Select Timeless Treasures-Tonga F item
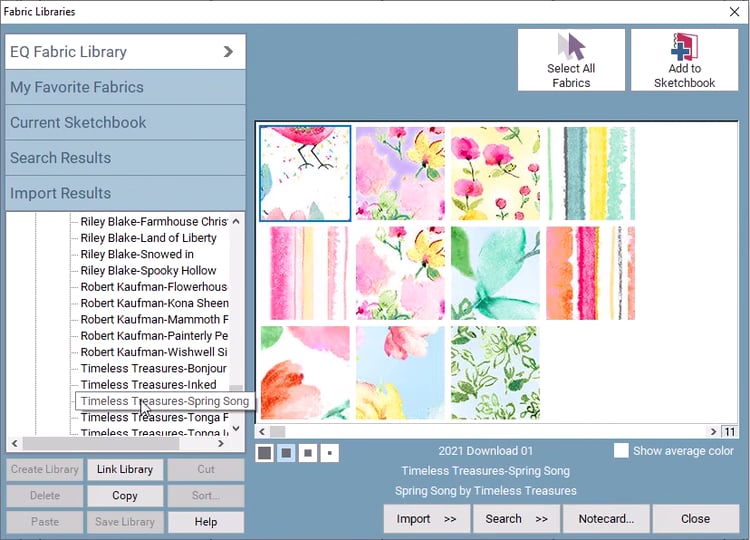The width and height of the screenshot is (750, 540). 154,417
